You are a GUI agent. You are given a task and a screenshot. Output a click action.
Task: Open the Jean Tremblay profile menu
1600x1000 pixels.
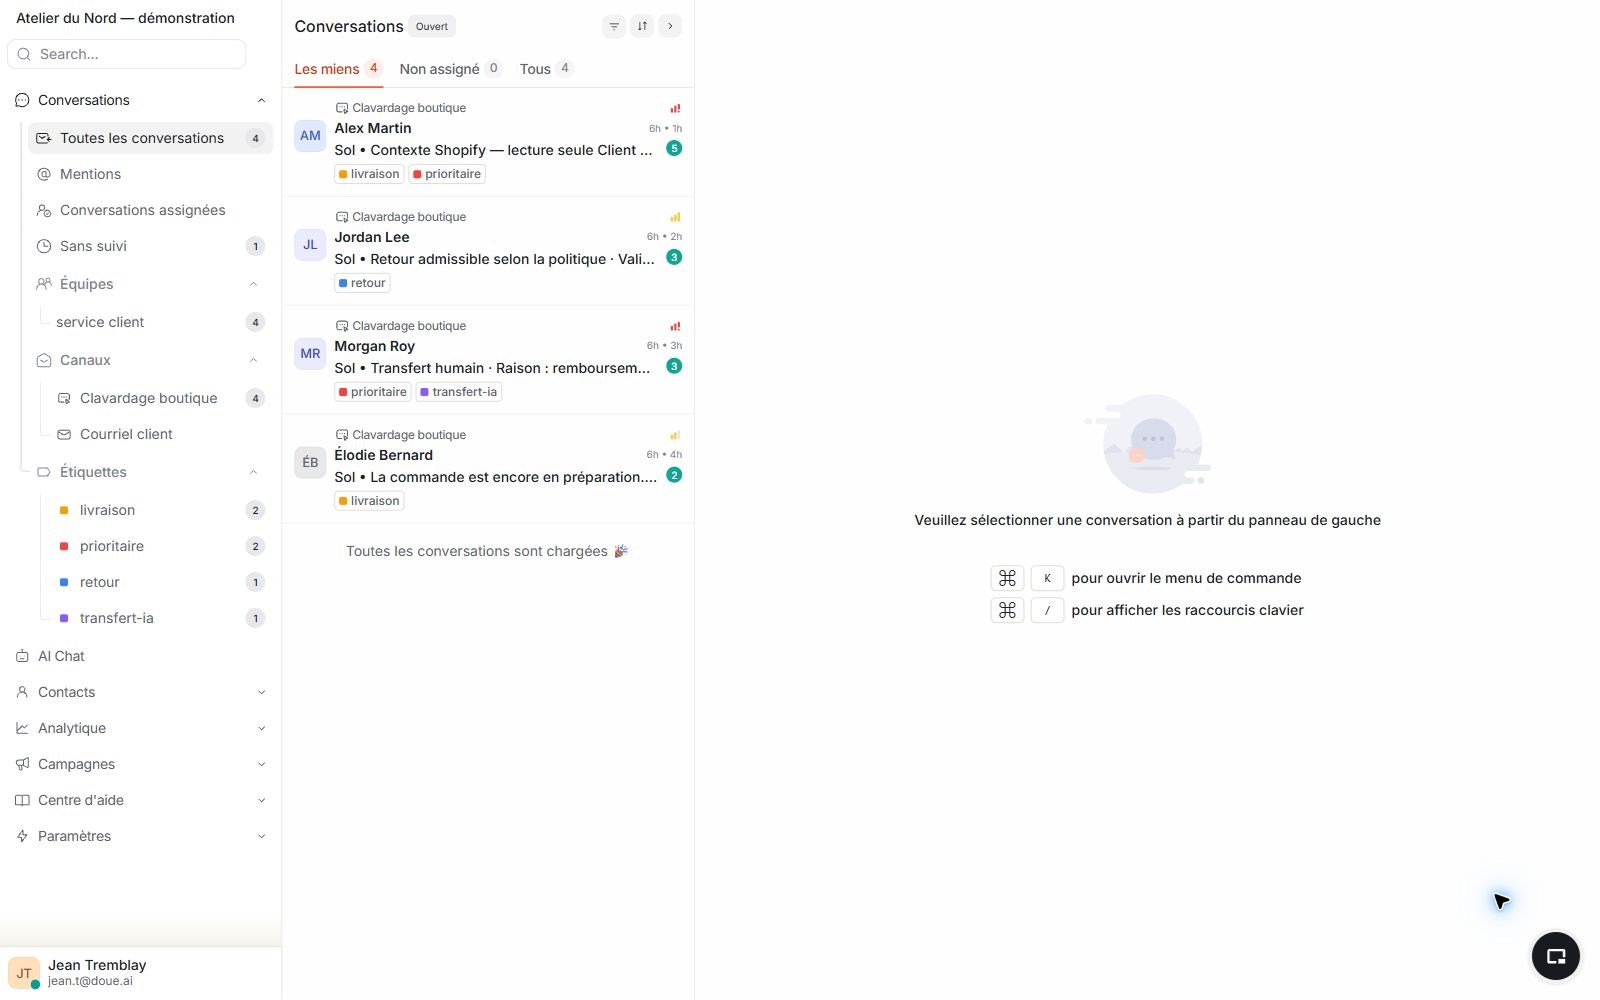[140, 972]
